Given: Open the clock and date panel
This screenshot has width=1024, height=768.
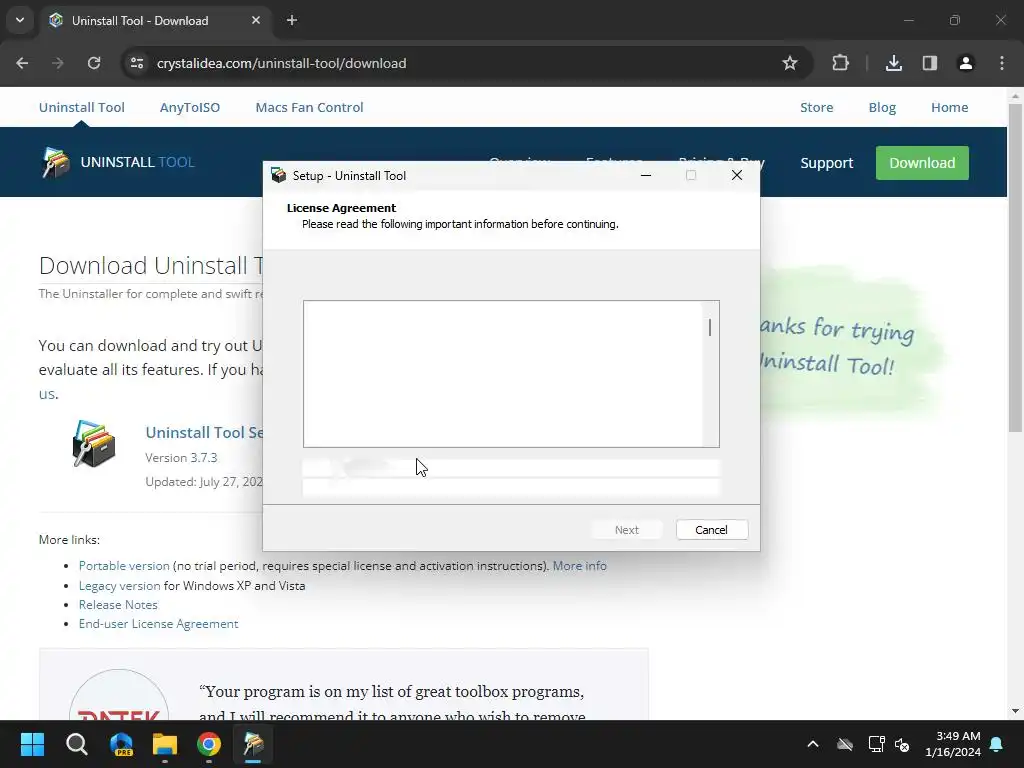Looking at the screenshot, I should tap(953, 744).
